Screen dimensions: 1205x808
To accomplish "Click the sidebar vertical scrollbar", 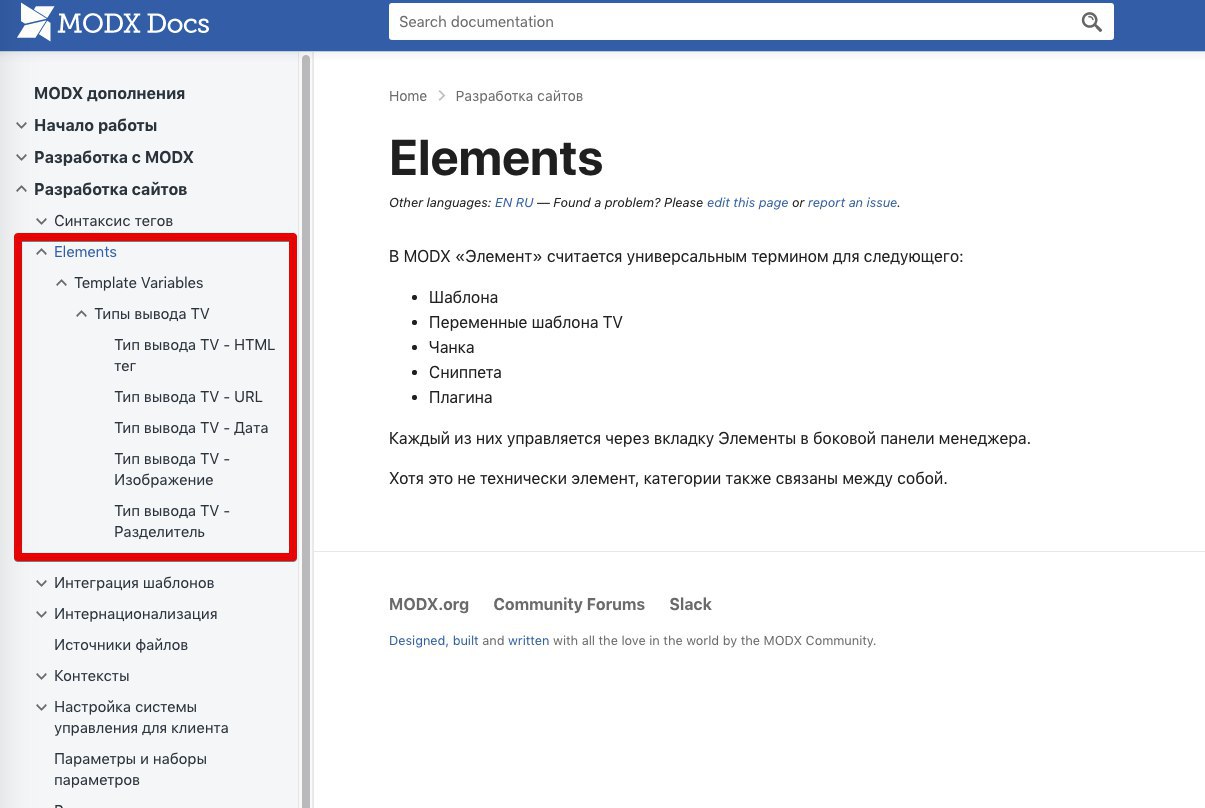I will [306, 430].
